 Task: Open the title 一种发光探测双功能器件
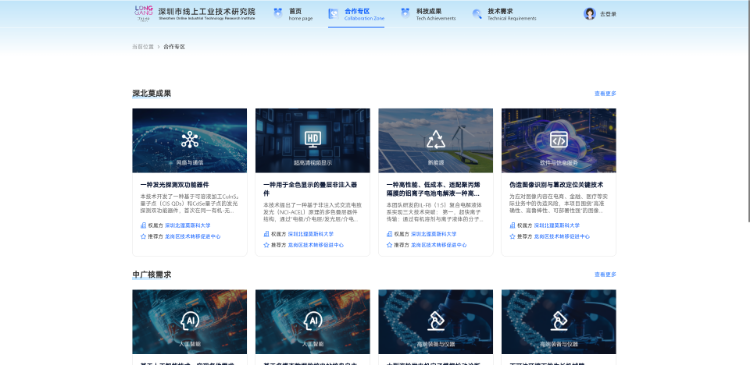pyautogui.click(x=175, y=185)
